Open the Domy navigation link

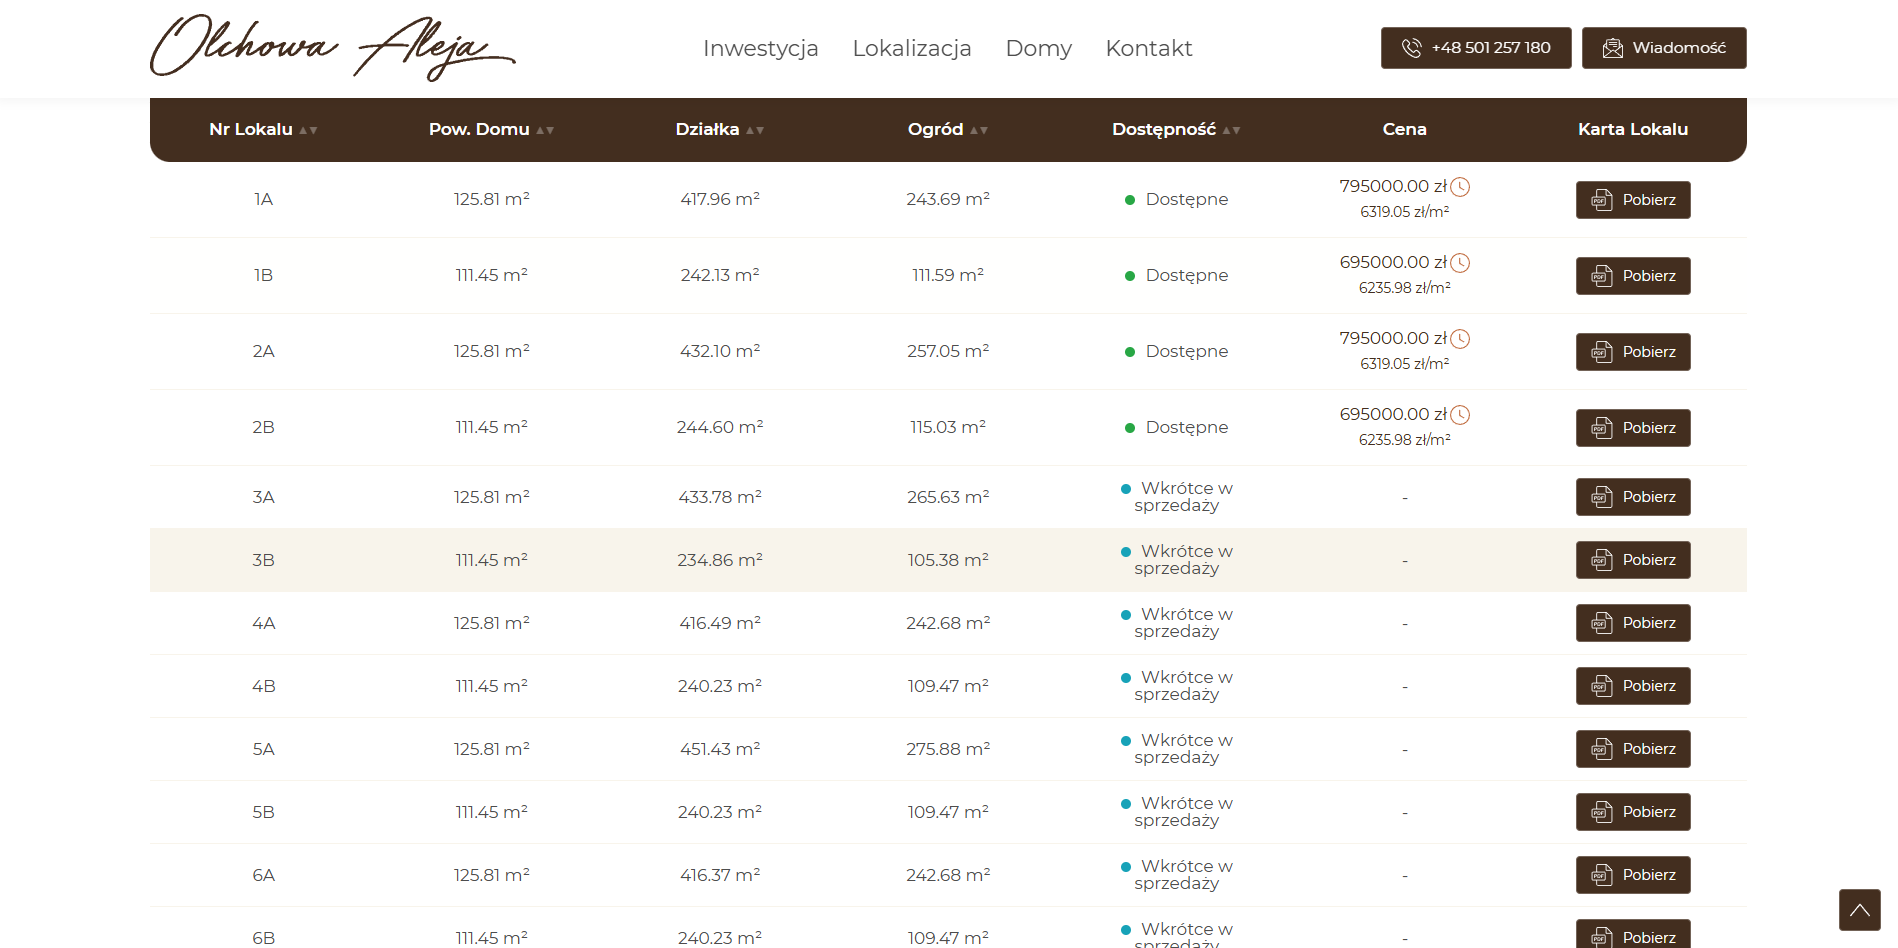(1038, 48)
